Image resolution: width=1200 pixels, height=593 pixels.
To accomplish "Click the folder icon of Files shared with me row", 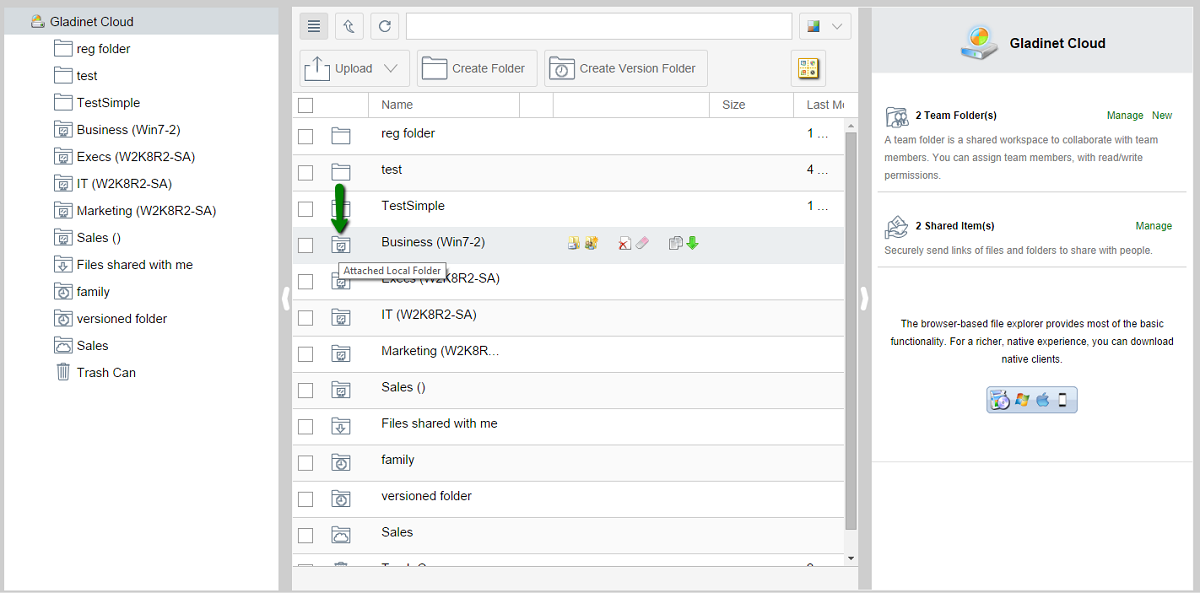I will point(341,426).
